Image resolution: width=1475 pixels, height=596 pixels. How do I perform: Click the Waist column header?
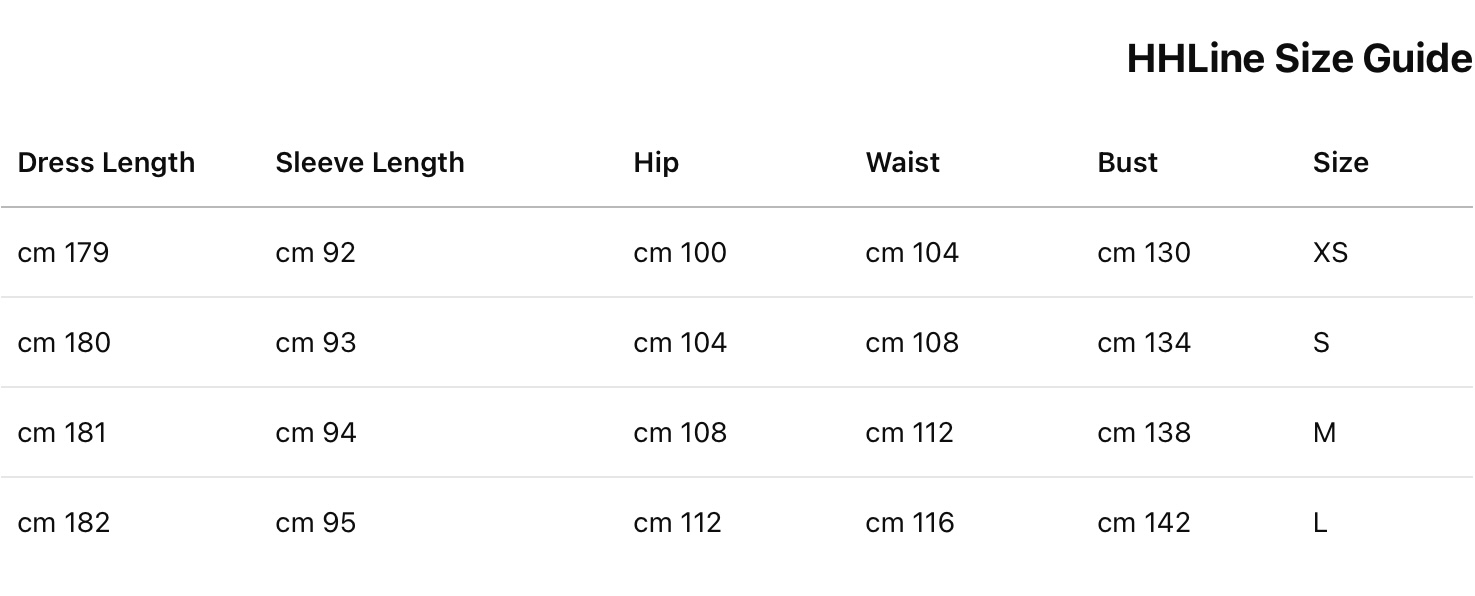[x=902, y=163]
